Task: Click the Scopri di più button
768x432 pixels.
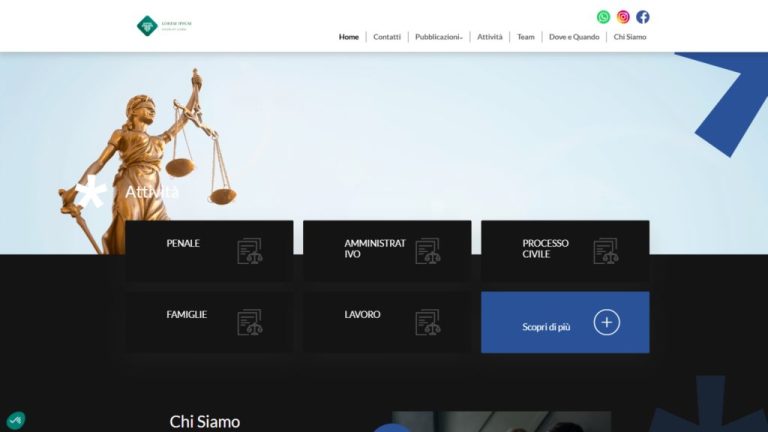Action: 565,322
